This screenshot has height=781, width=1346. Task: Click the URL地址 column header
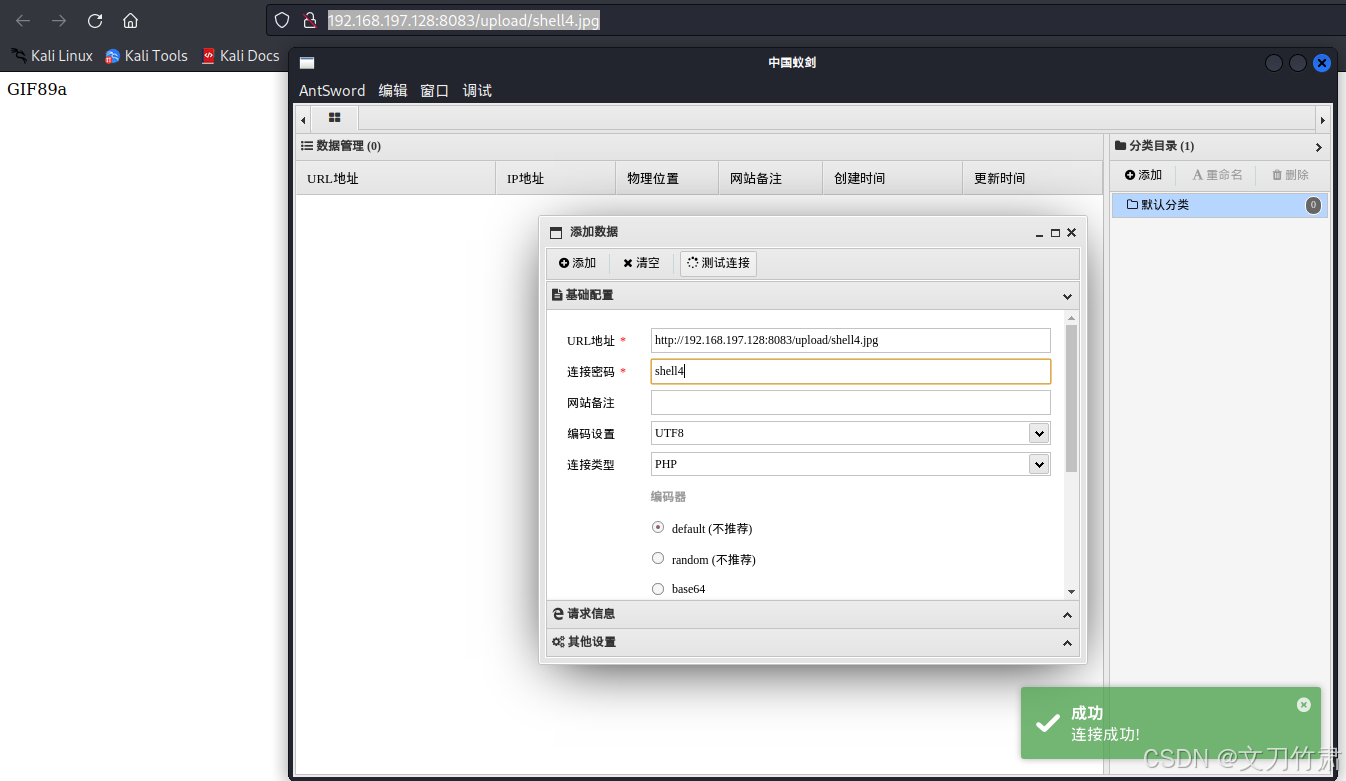tap(395, 178)
